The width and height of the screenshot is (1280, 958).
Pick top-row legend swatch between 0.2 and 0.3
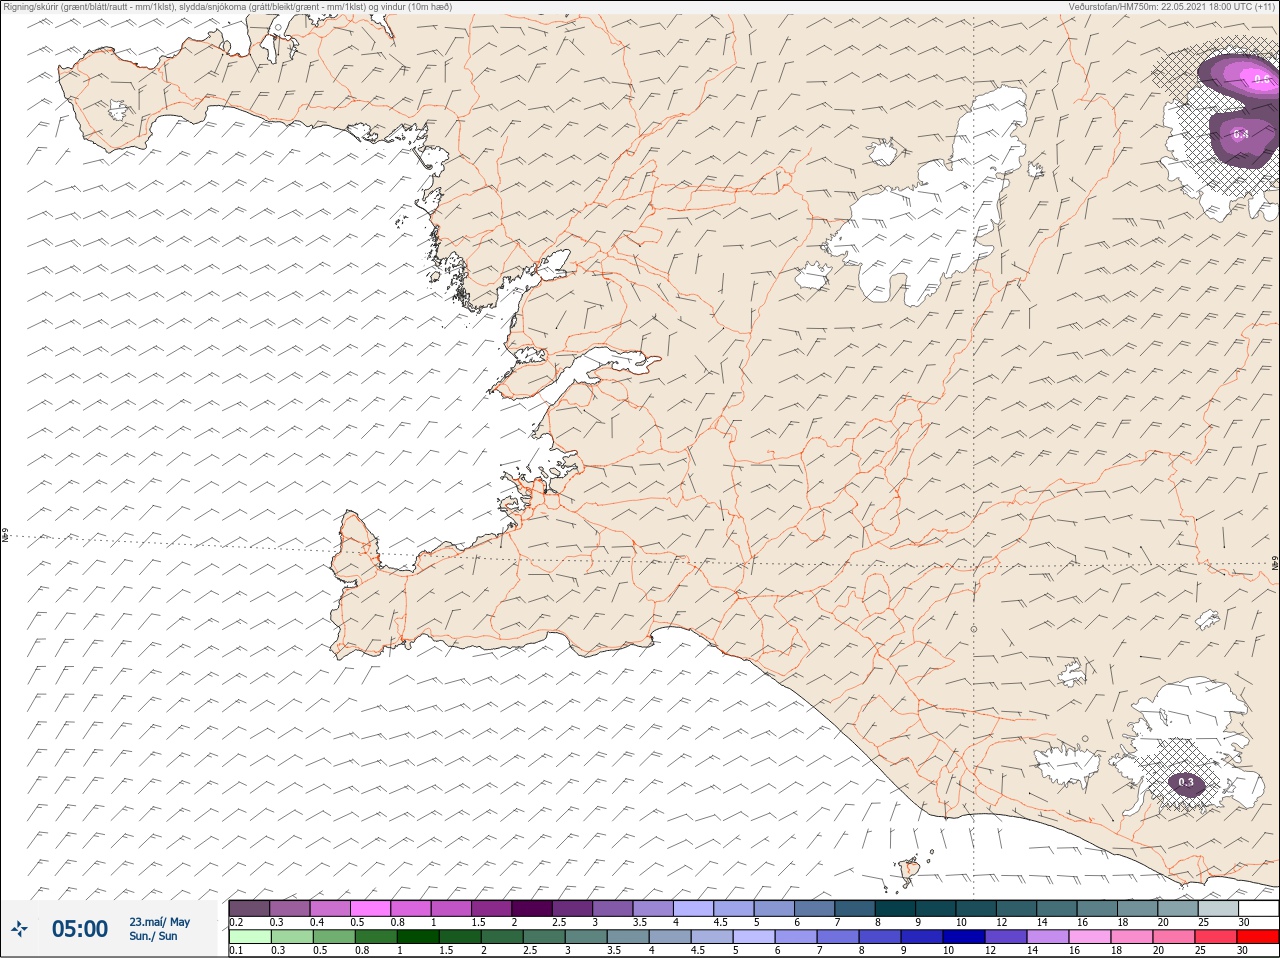coord(249,908)
